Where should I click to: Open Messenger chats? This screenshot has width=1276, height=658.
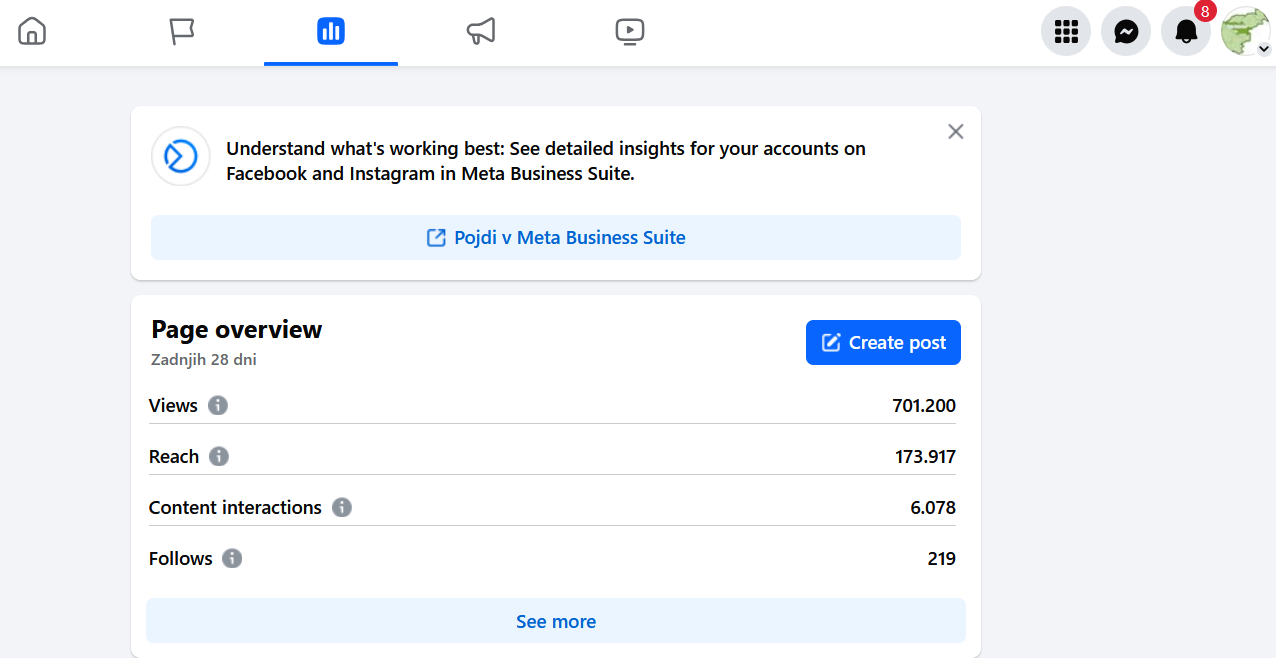click(x=1126, y=32)
